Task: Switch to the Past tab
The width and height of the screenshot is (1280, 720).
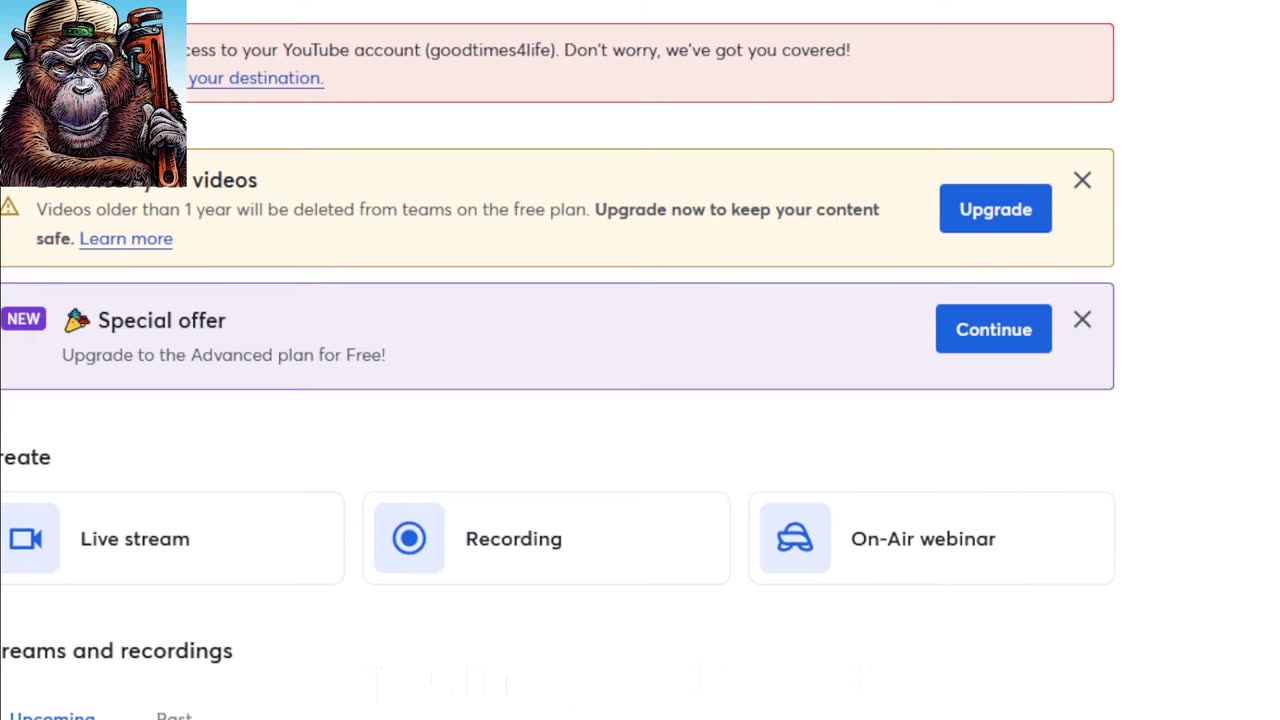Action: click(x=174, y=715)
